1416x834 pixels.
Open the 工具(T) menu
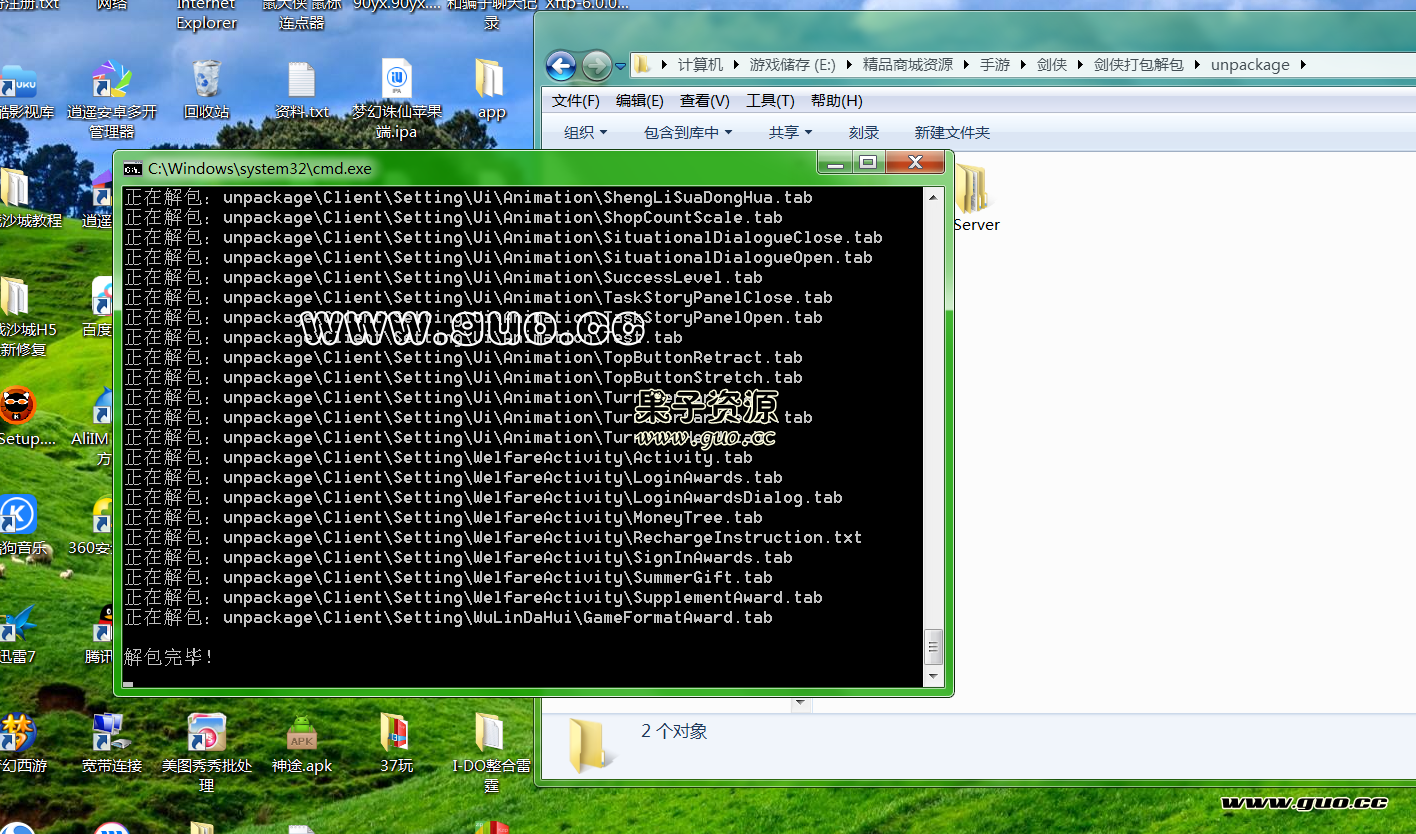770,101
